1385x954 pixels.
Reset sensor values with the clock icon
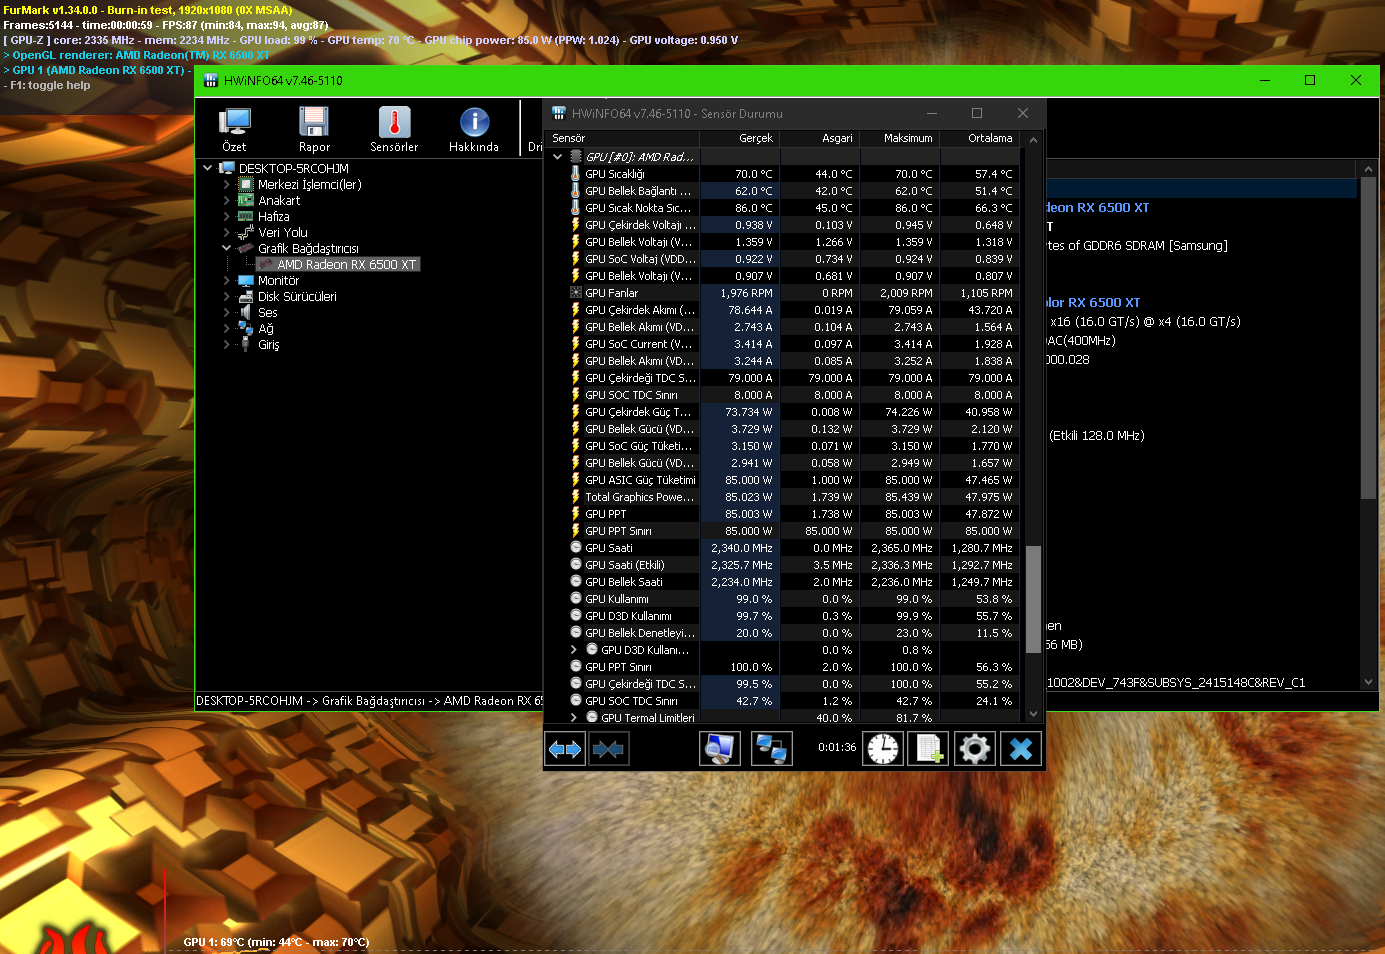point(883,748)
